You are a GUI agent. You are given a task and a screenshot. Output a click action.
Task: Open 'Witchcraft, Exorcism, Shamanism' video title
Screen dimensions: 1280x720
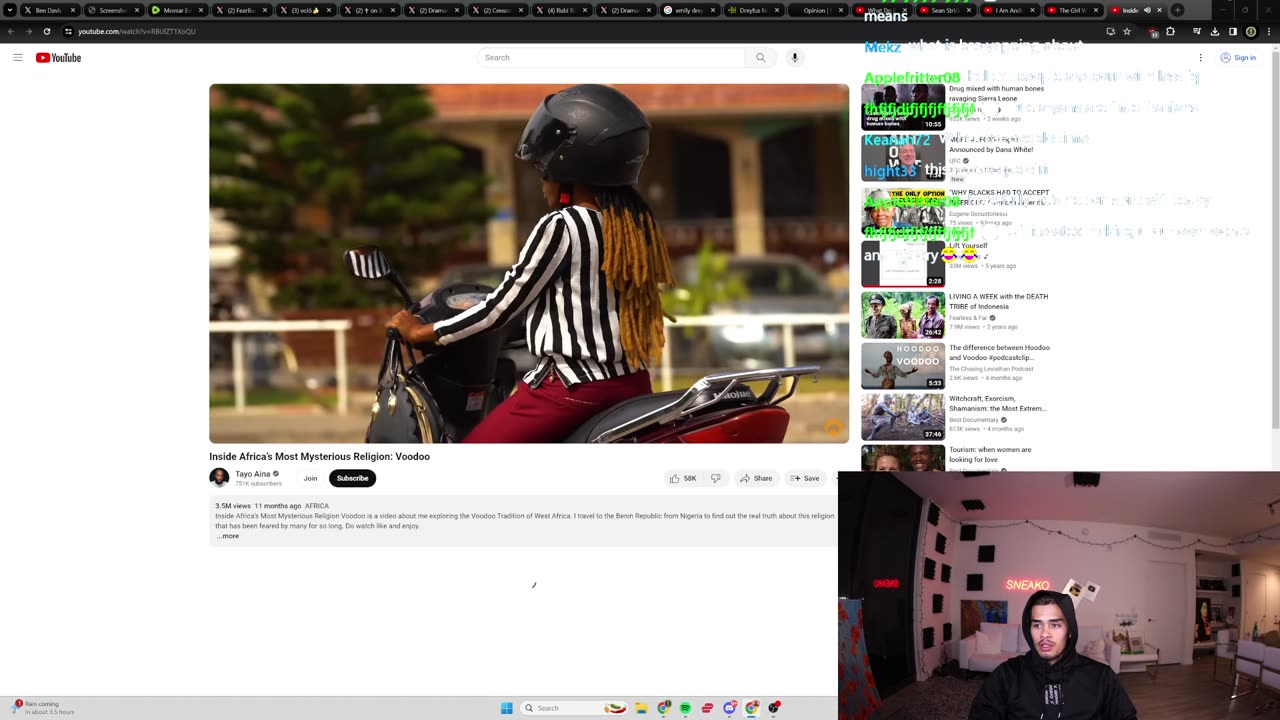point(997,403)
